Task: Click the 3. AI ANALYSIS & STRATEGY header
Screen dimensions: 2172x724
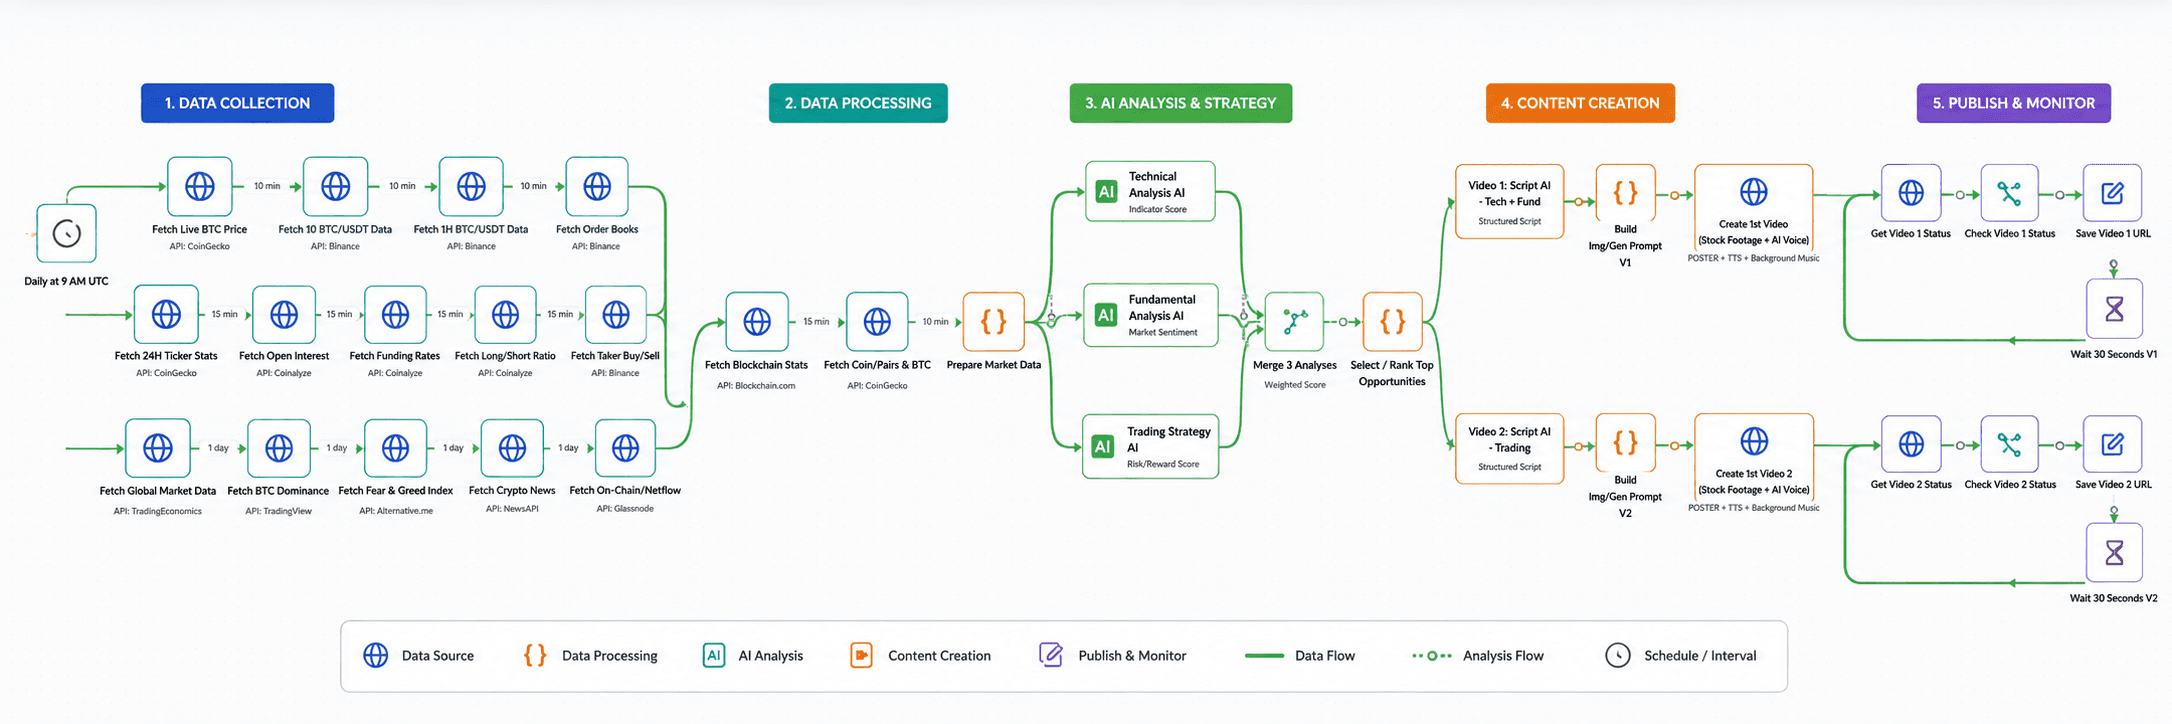Action: tap(1181, 103)
